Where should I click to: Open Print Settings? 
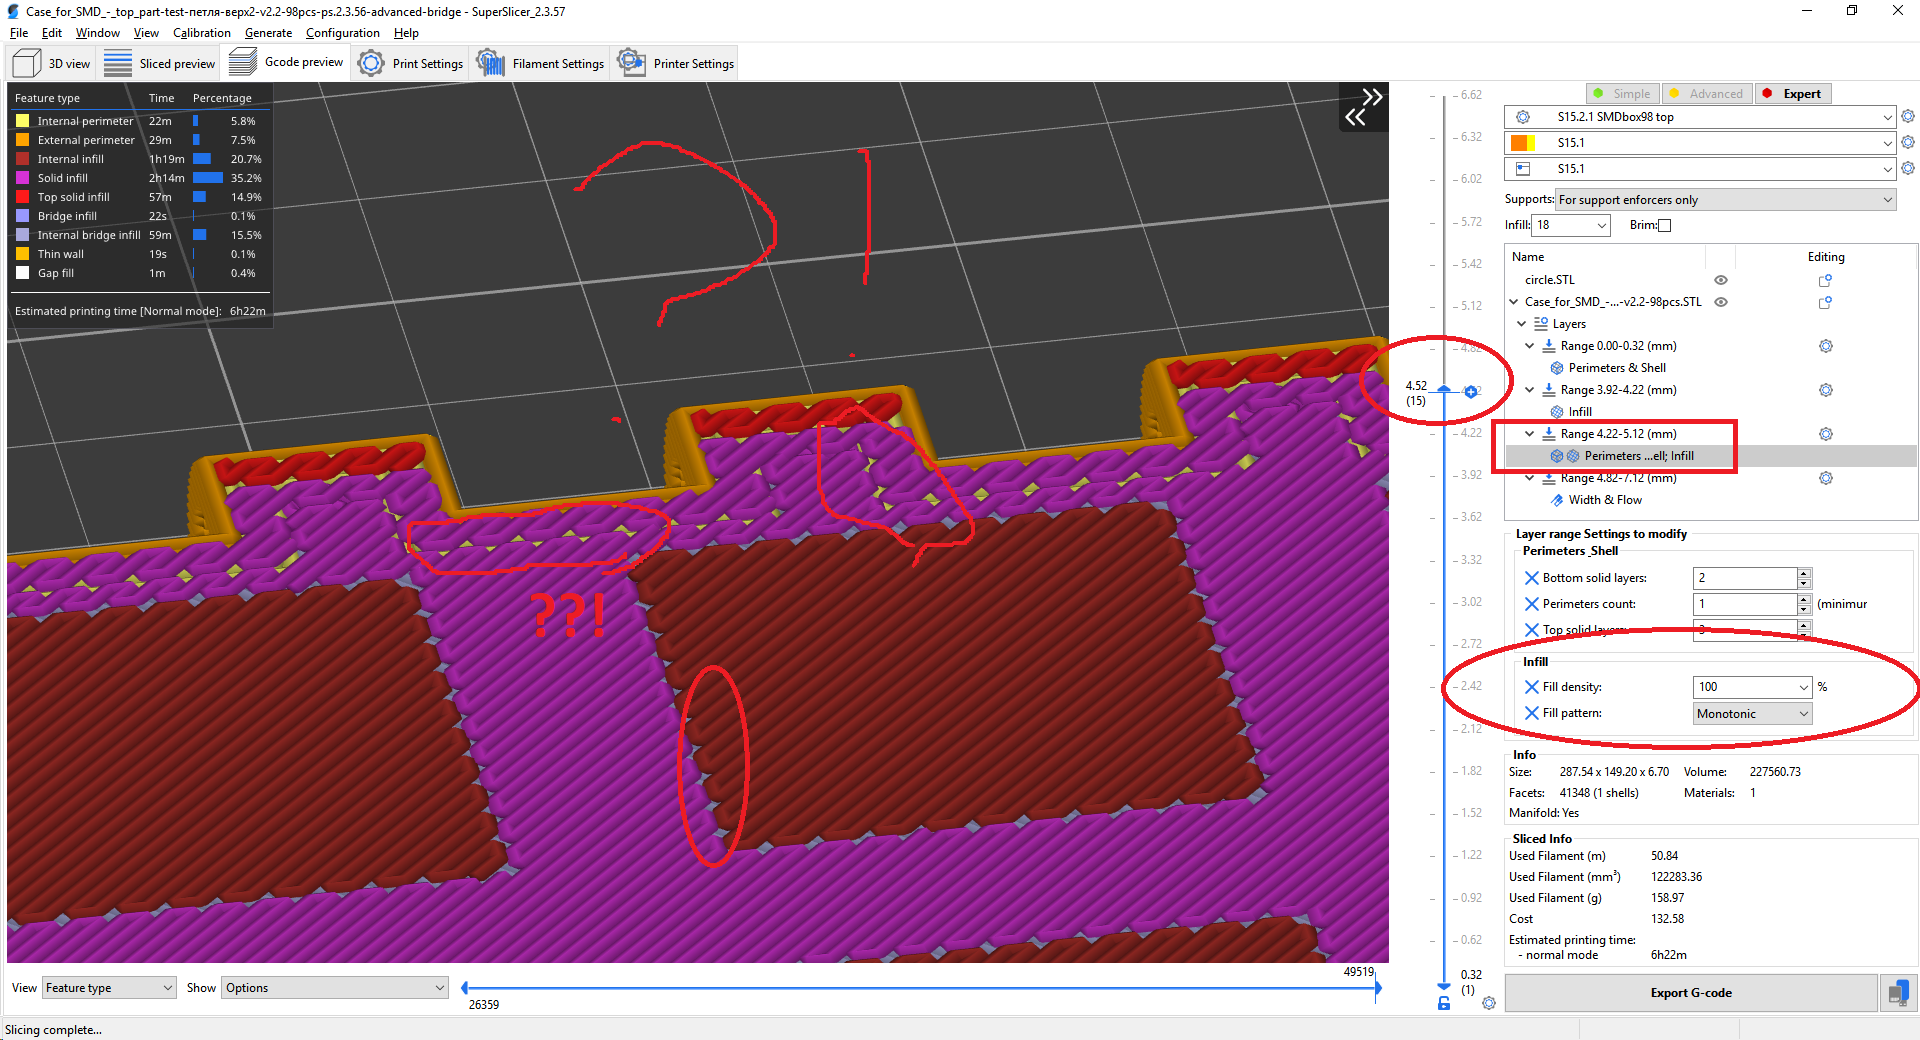point(410,62)
